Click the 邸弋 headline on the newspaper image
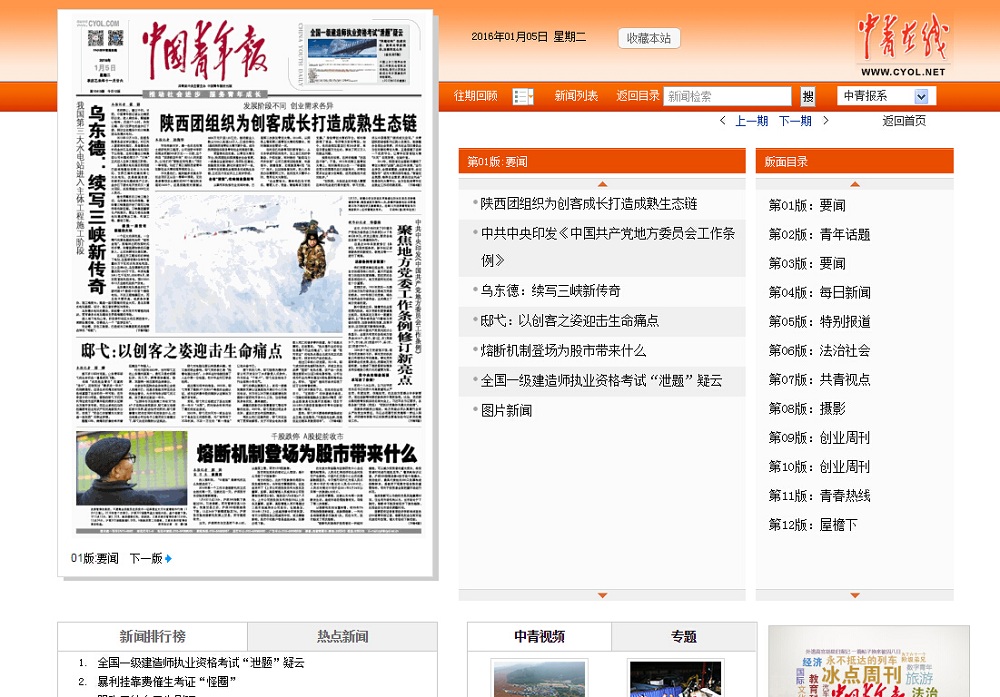1000x697 pixels. 182,351
